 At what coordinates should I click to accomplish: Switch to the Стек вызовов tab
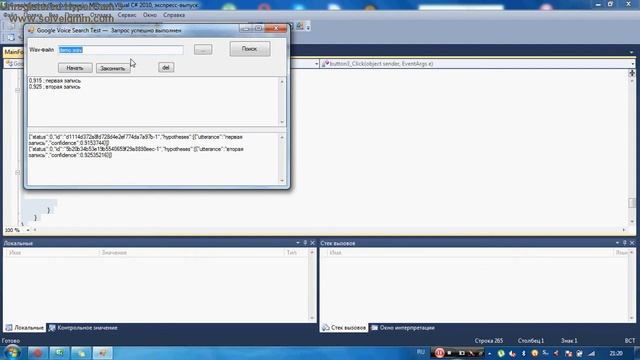pos(344,328)
